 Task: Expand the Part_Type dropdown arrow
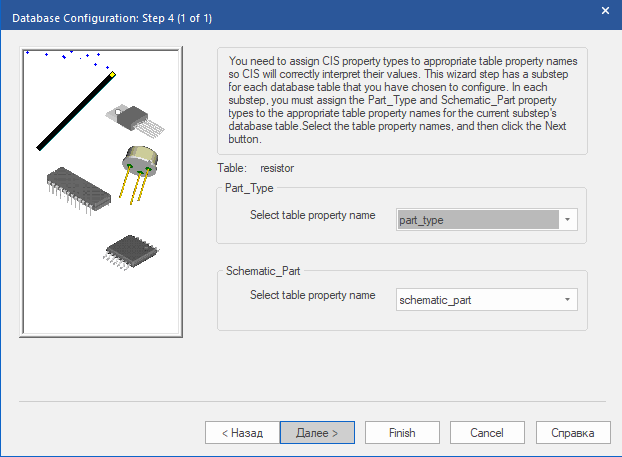(567, 220)
